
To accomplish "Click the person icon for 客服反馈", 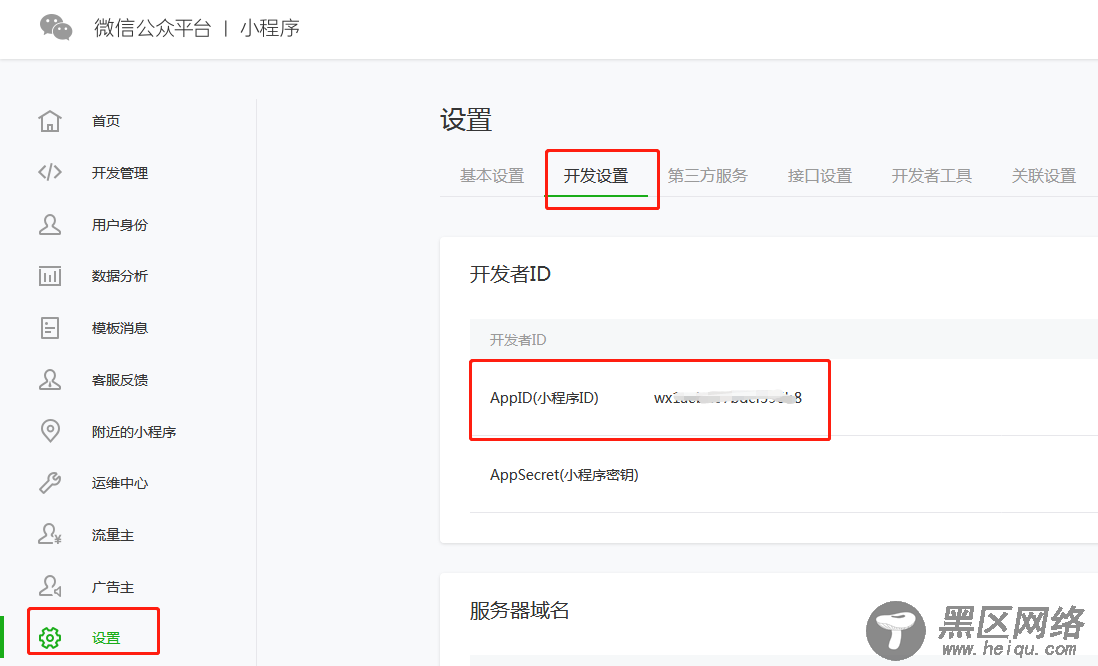I will point(50,380).
